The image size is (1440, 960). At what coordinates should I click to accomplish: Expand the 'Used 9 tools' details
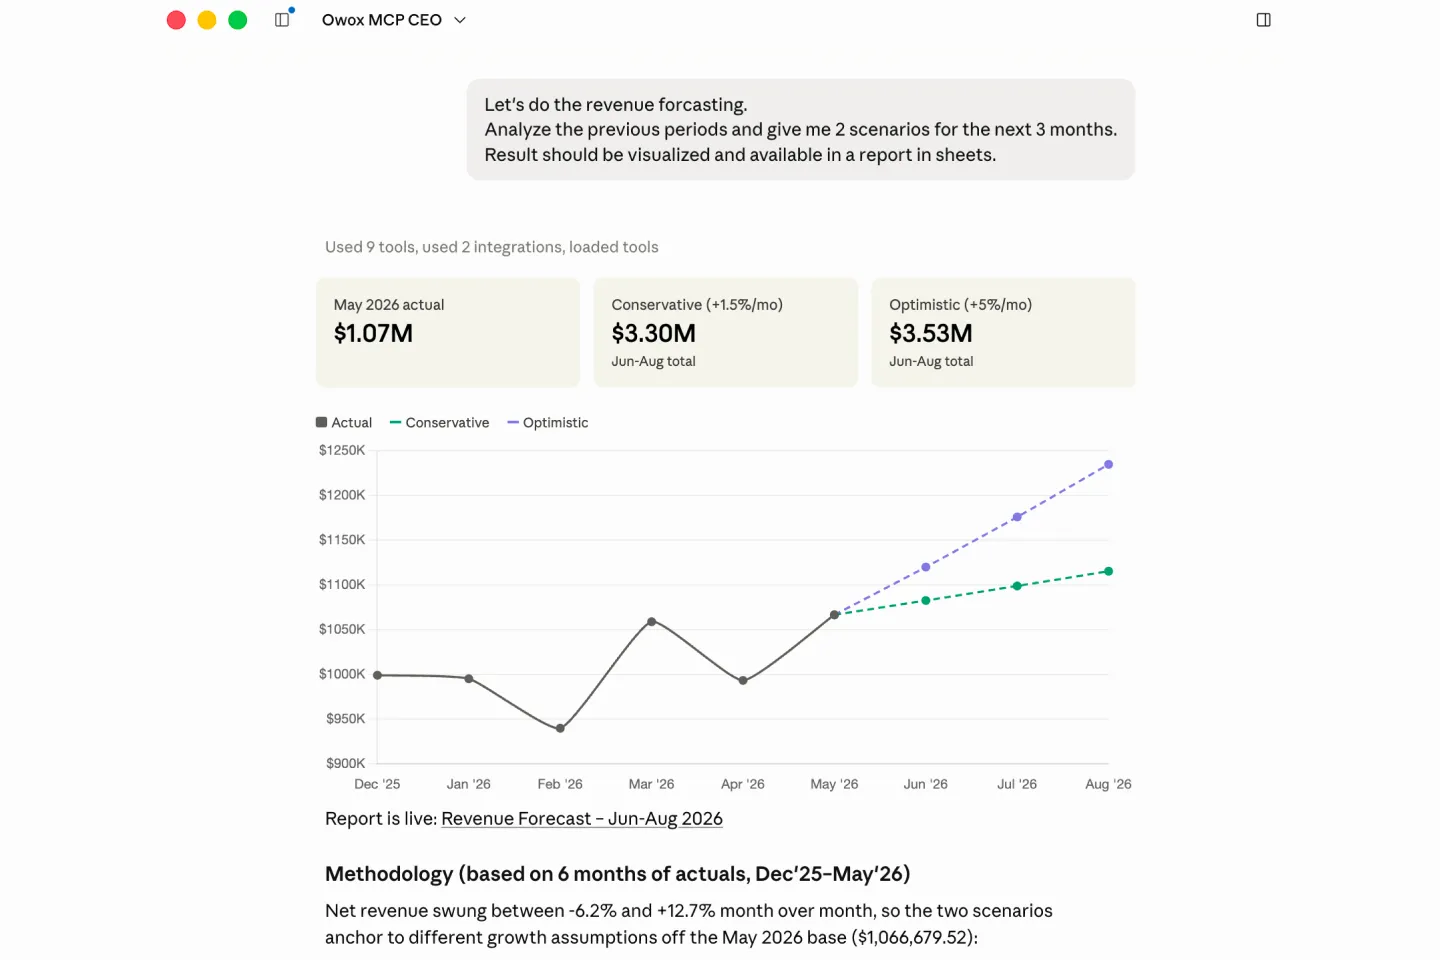point(492,247)
